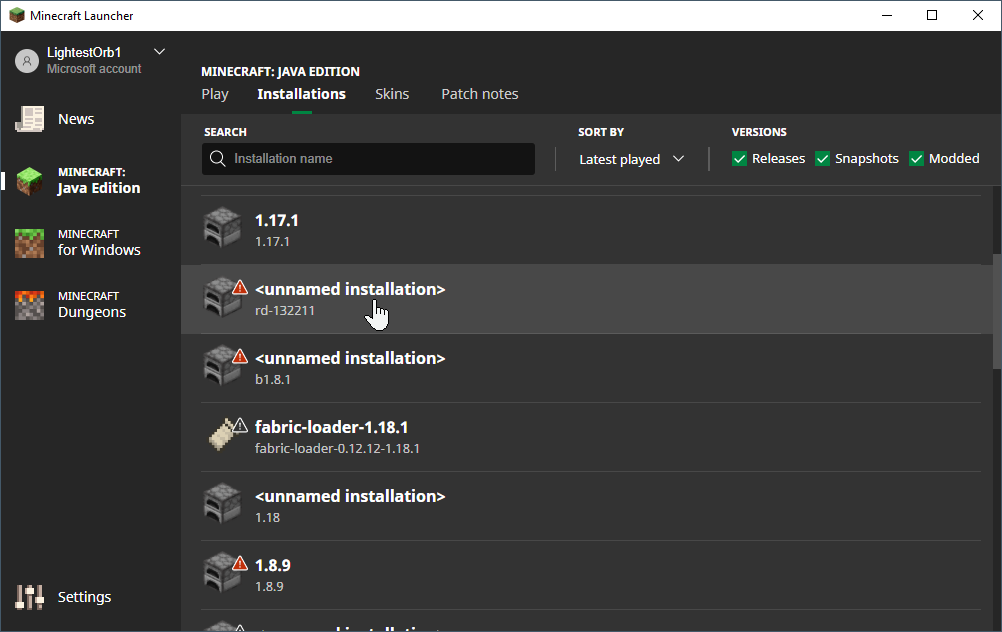Click the fabric-loader-1.18.1 loom icon
1002x632 pixels.
coord(222,435)
